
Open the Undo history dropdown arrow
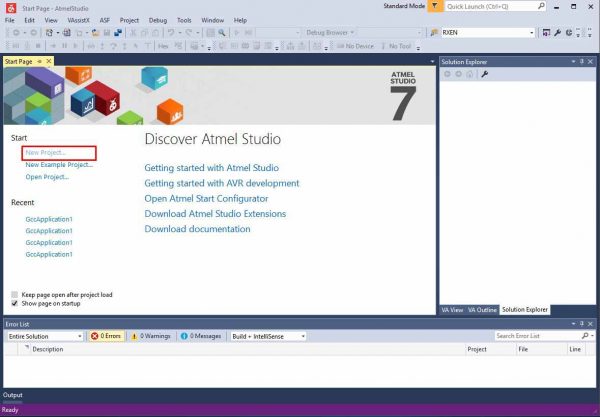click(179, 33)
